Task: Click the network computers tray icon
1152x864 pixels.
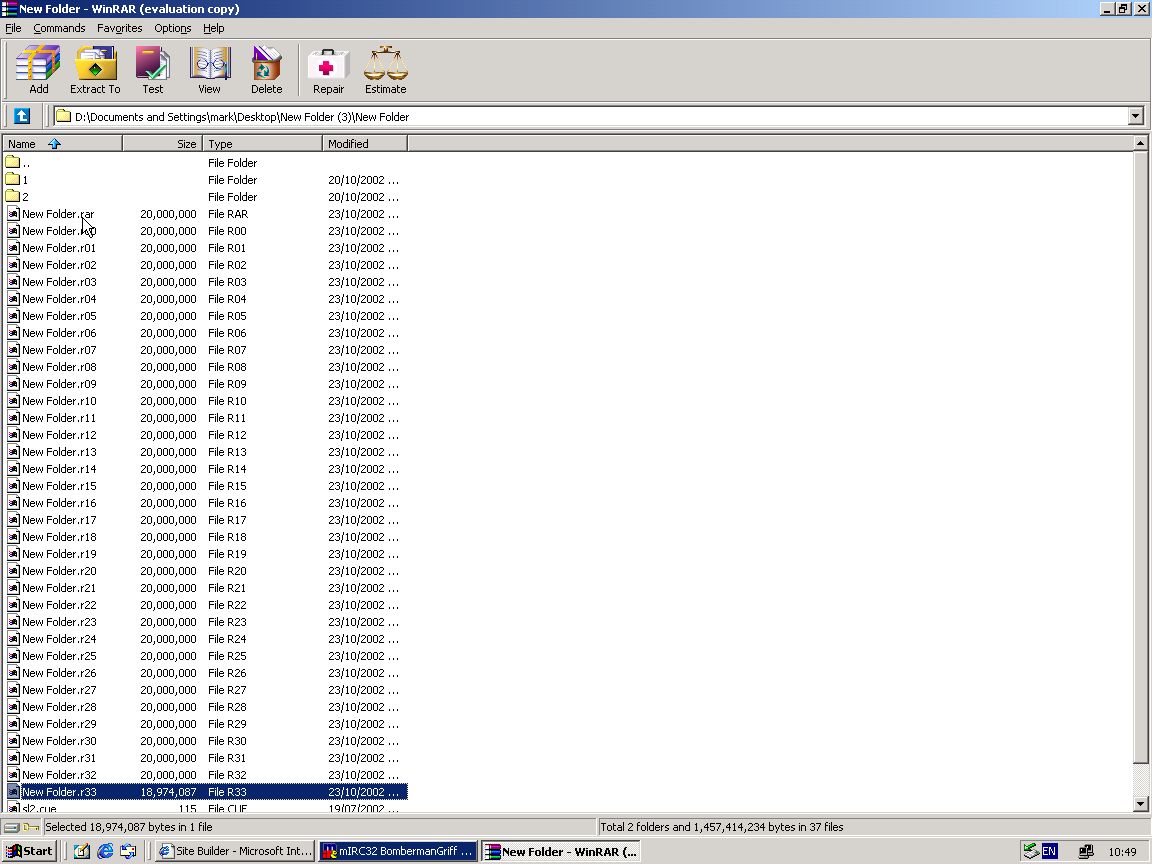Action: pyautogui.click(x=1086, y=852)
